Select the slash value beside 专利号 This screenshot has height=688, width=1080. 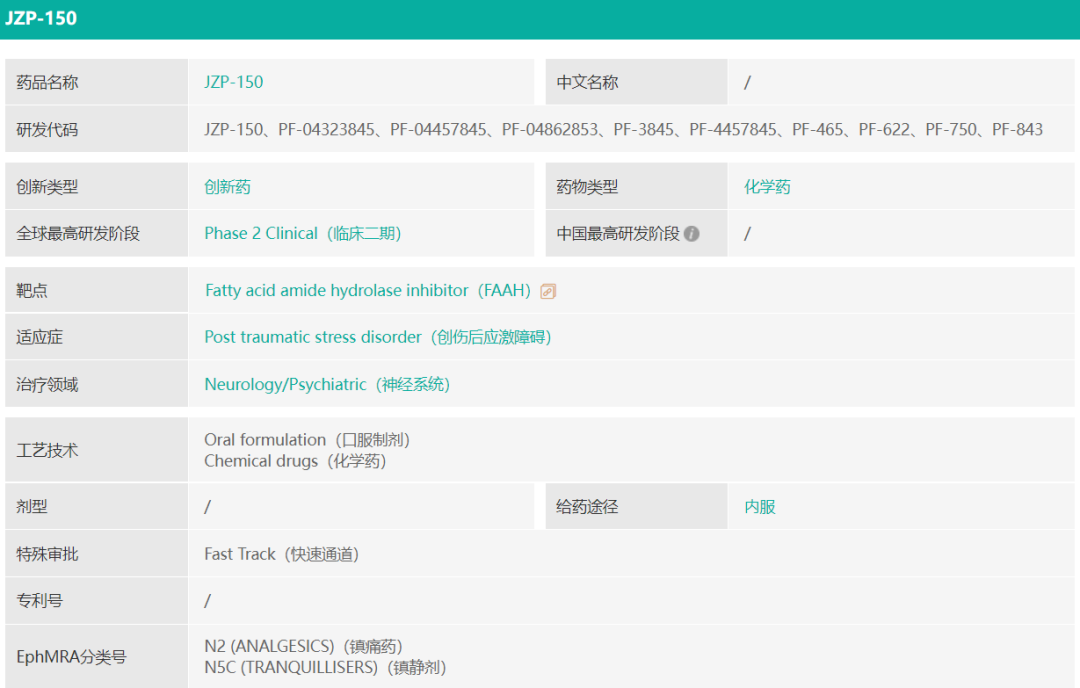click(x=207, y=601)
